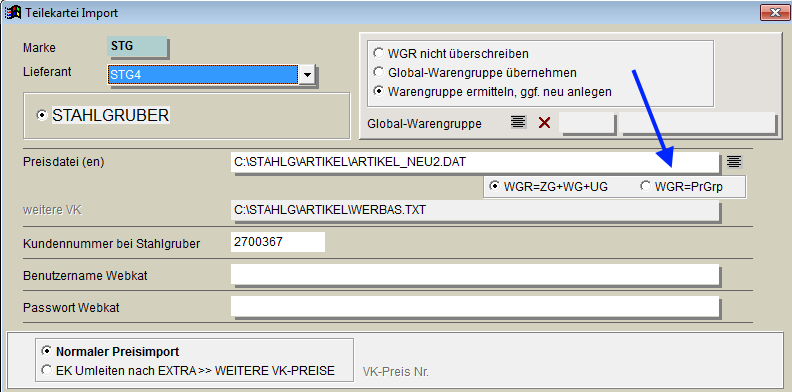The image size is (792, 392).
Task: Clear Global-Warengruppe with red X icon
Action: [x=544, y=122]
